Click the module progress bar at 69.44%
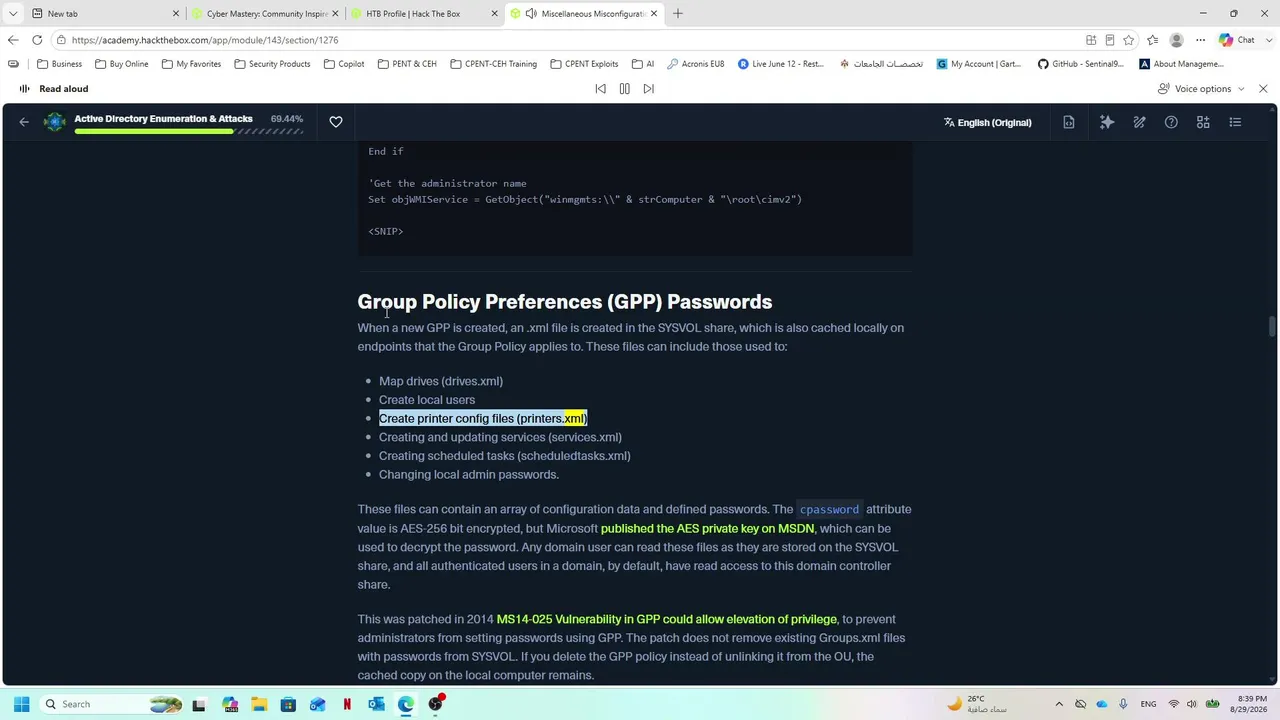The image size is (1280, 720). 188,131
